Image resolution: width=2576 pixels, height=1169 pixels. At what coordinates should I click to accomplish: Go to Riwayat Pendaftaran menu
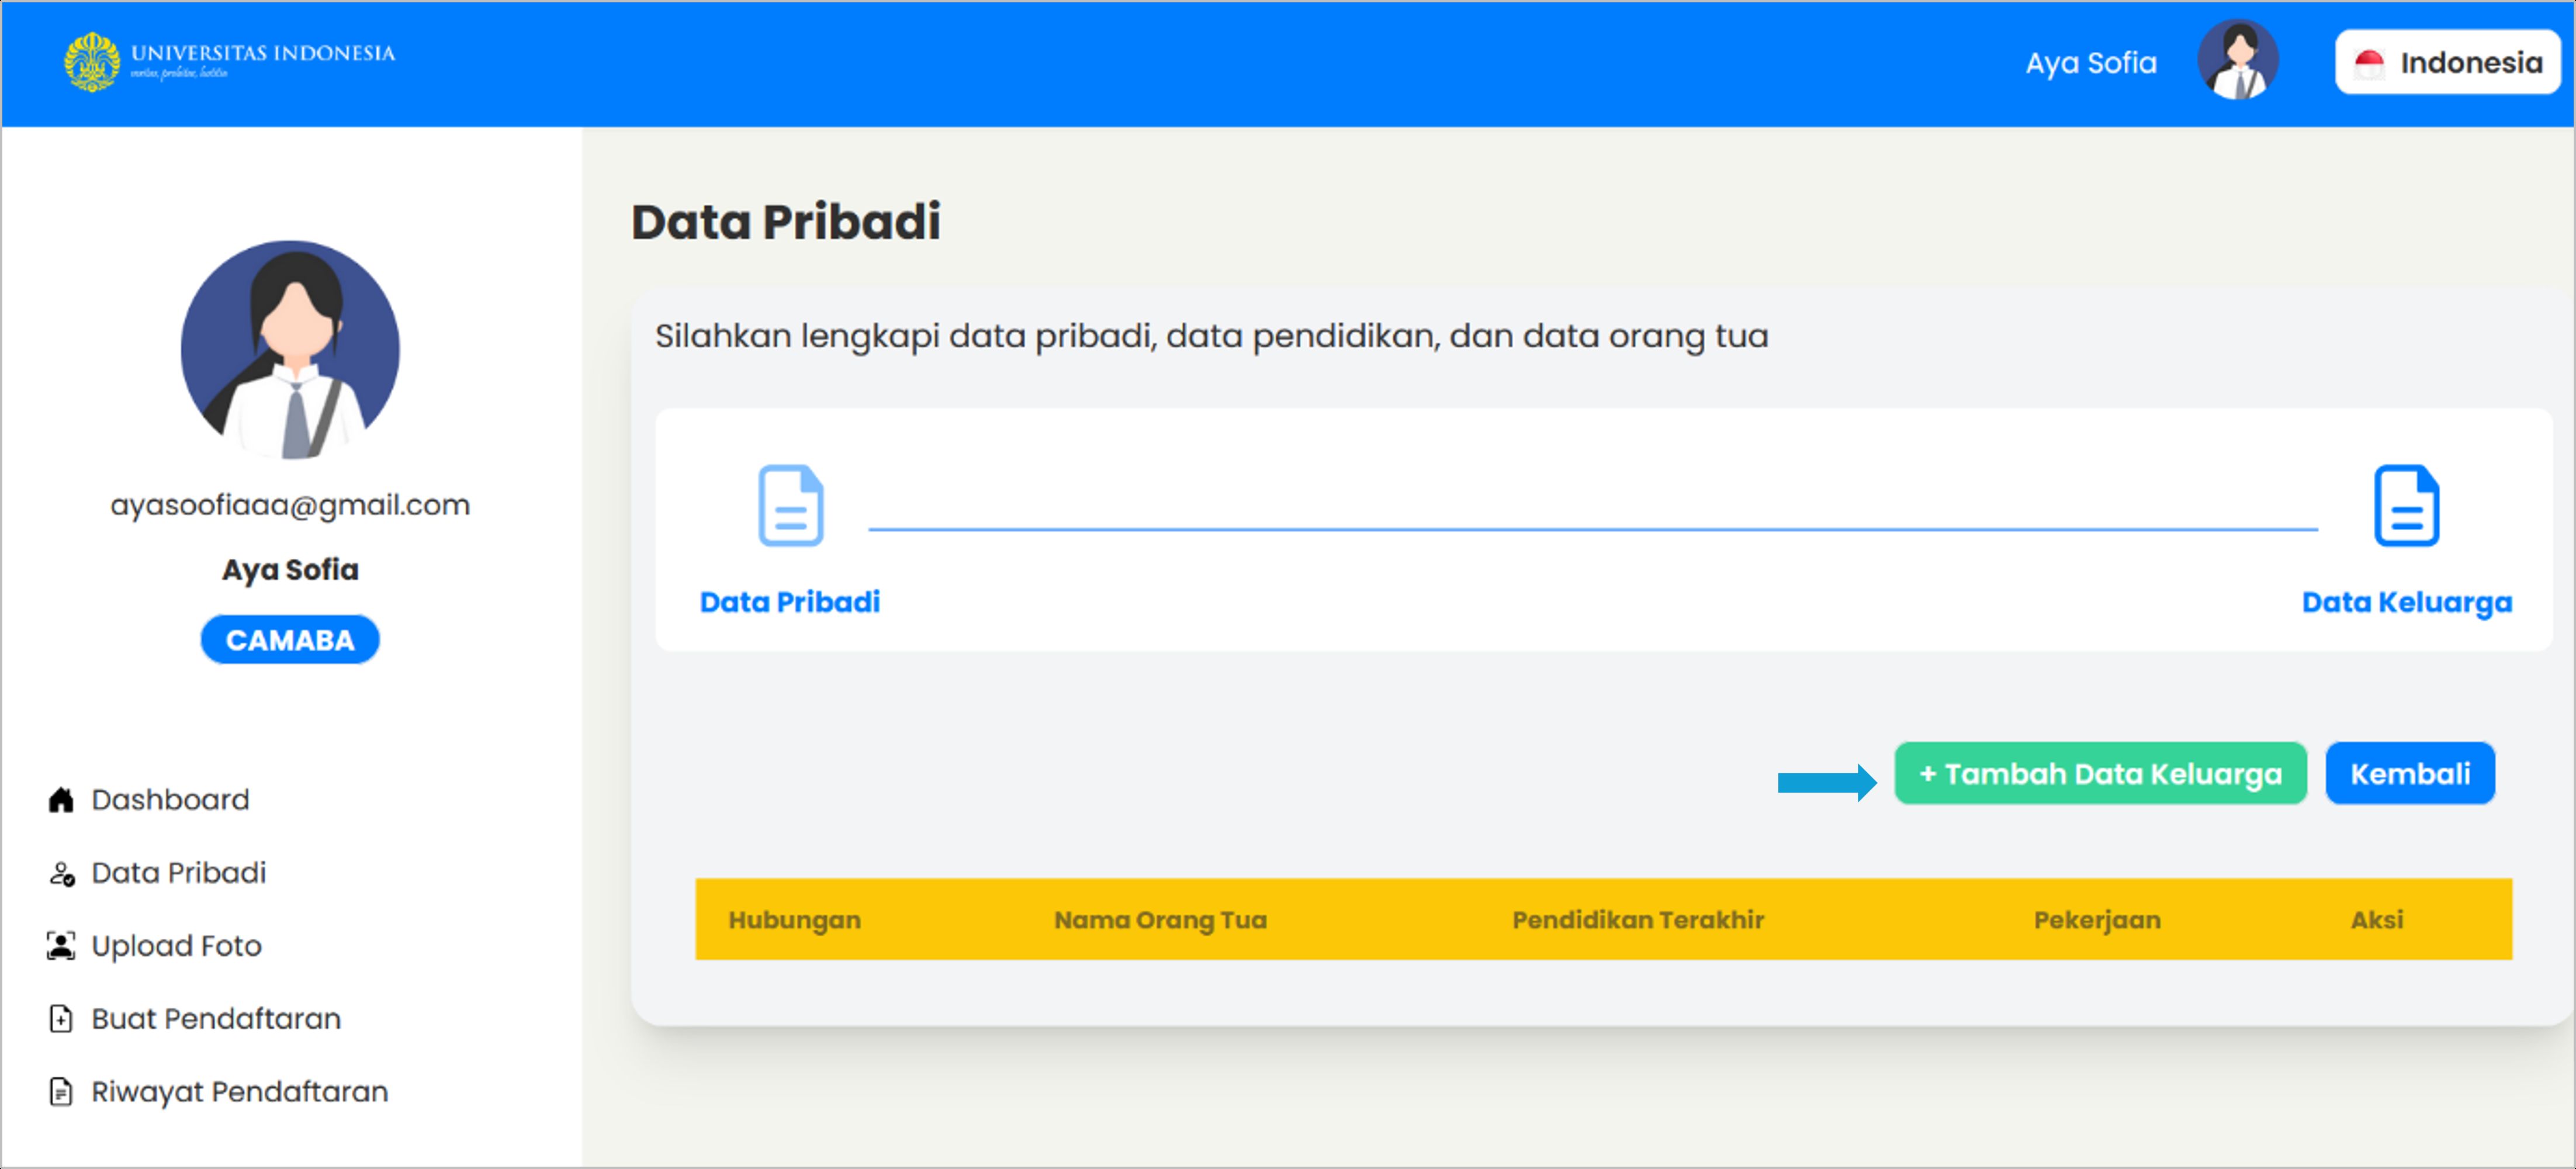(239, 1091)
